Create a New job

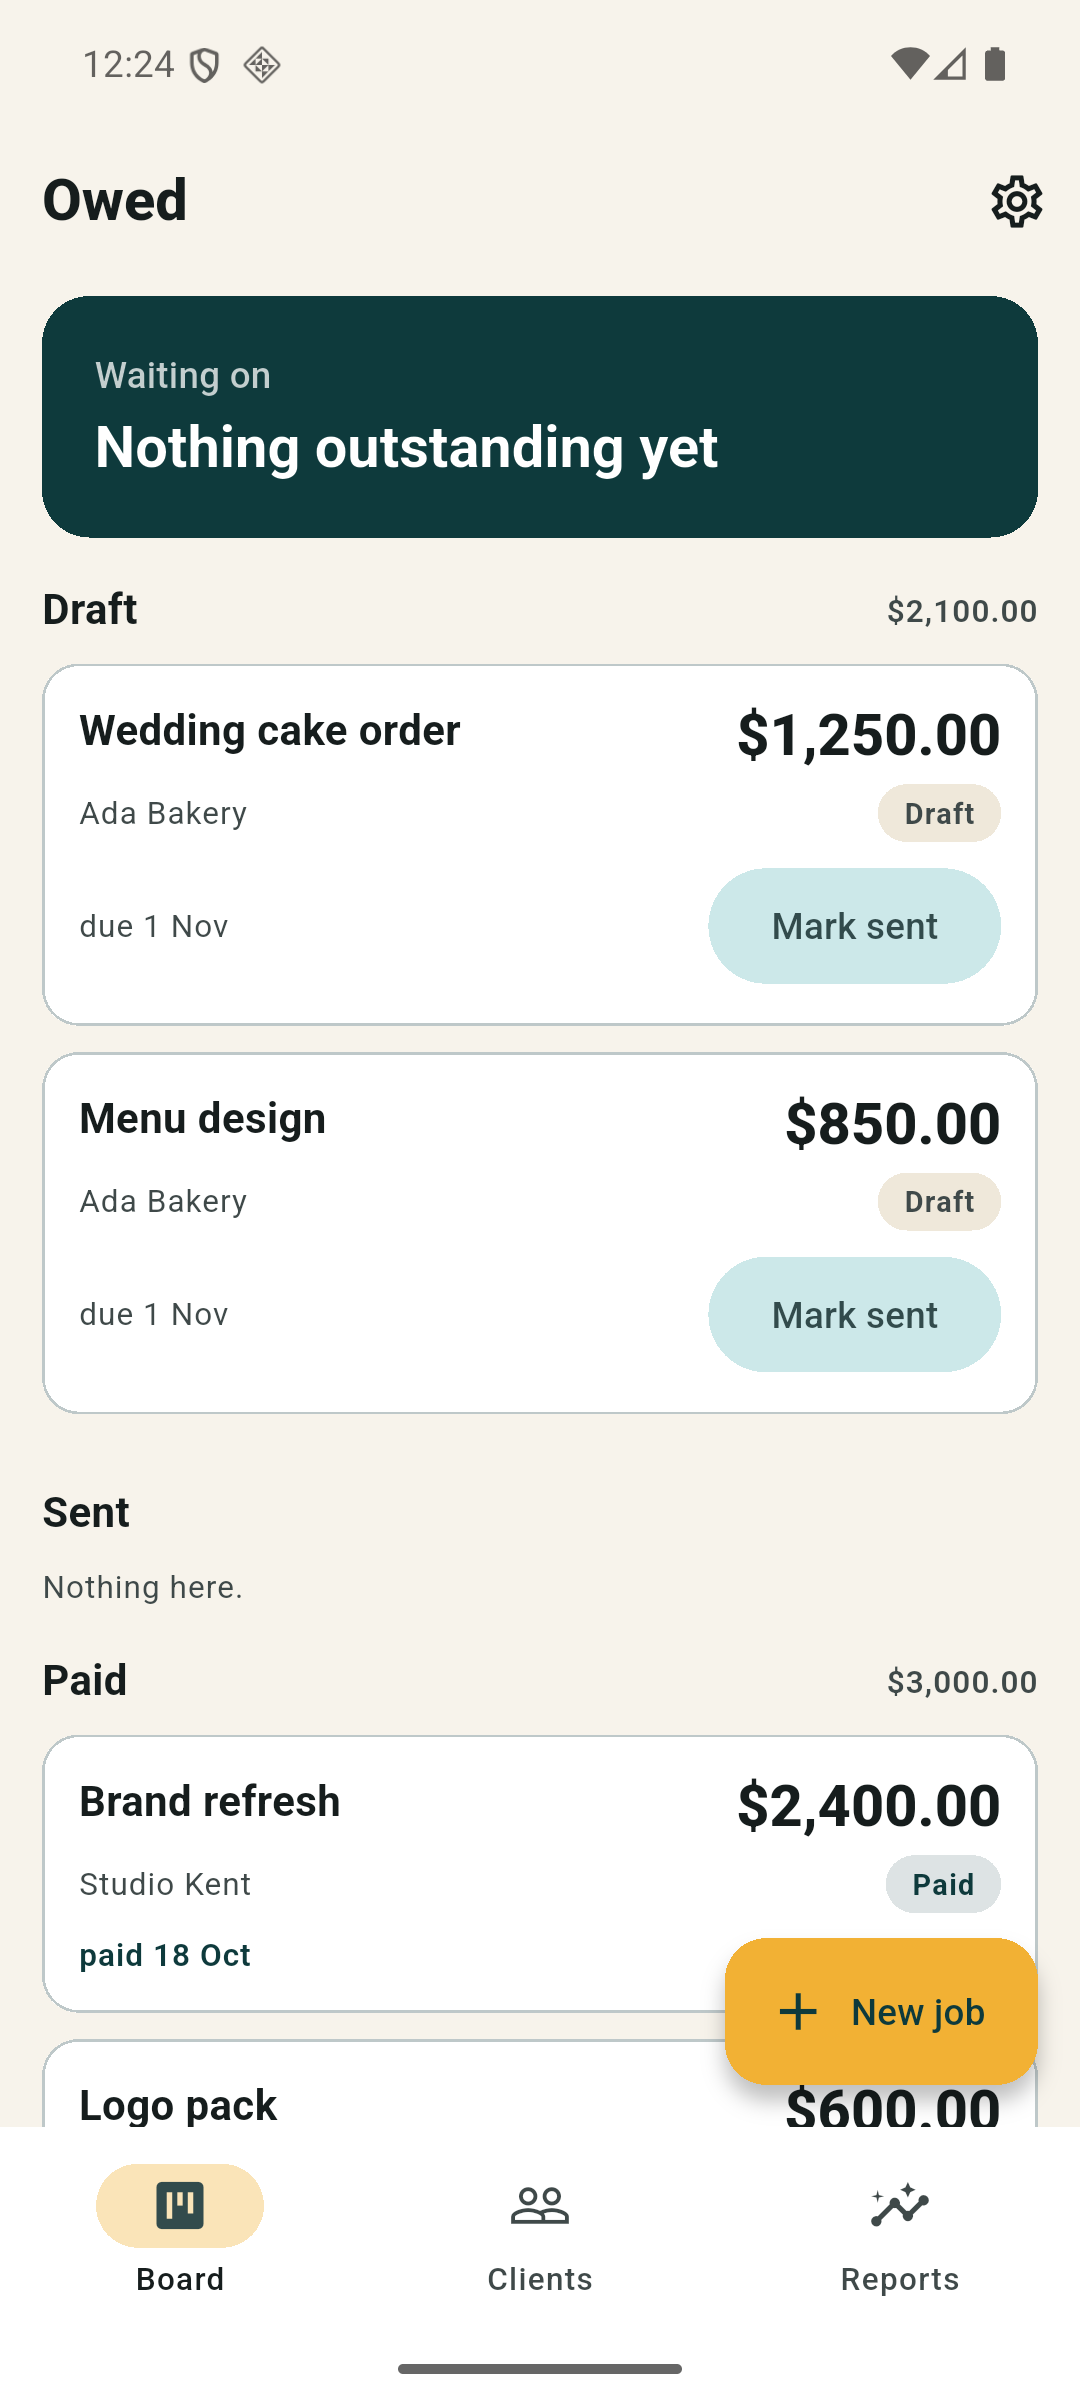click(x=881, y=2011)
